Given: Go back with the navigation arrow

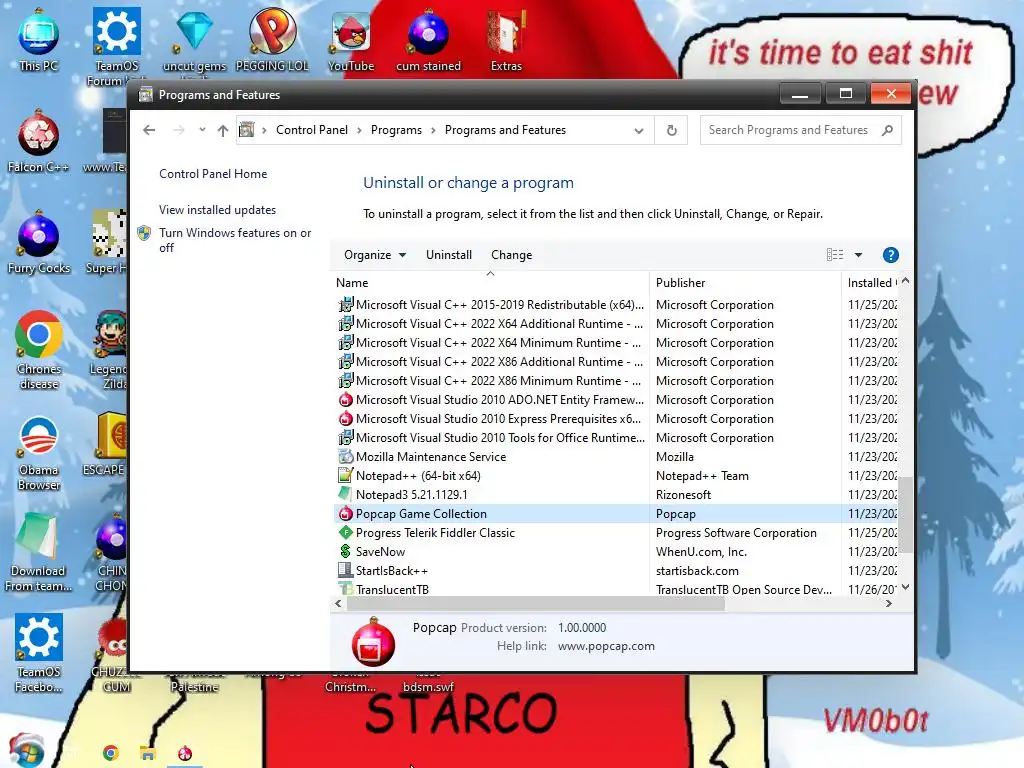Looking at the screenshot, I should [149, 130].
